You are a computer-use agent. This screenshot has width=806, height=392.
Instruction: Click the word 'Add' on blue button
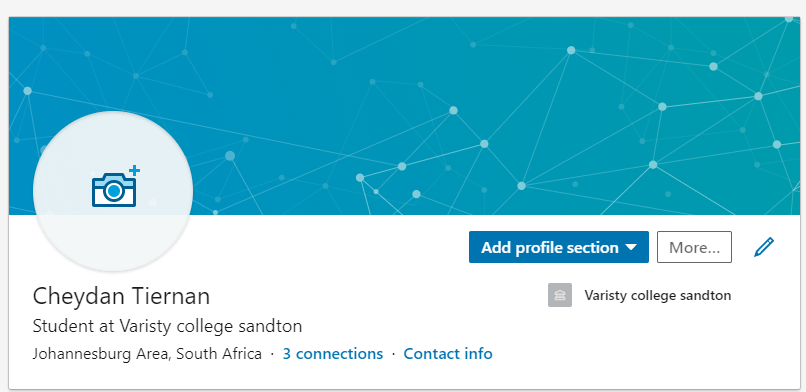click(x=496, y=248)
